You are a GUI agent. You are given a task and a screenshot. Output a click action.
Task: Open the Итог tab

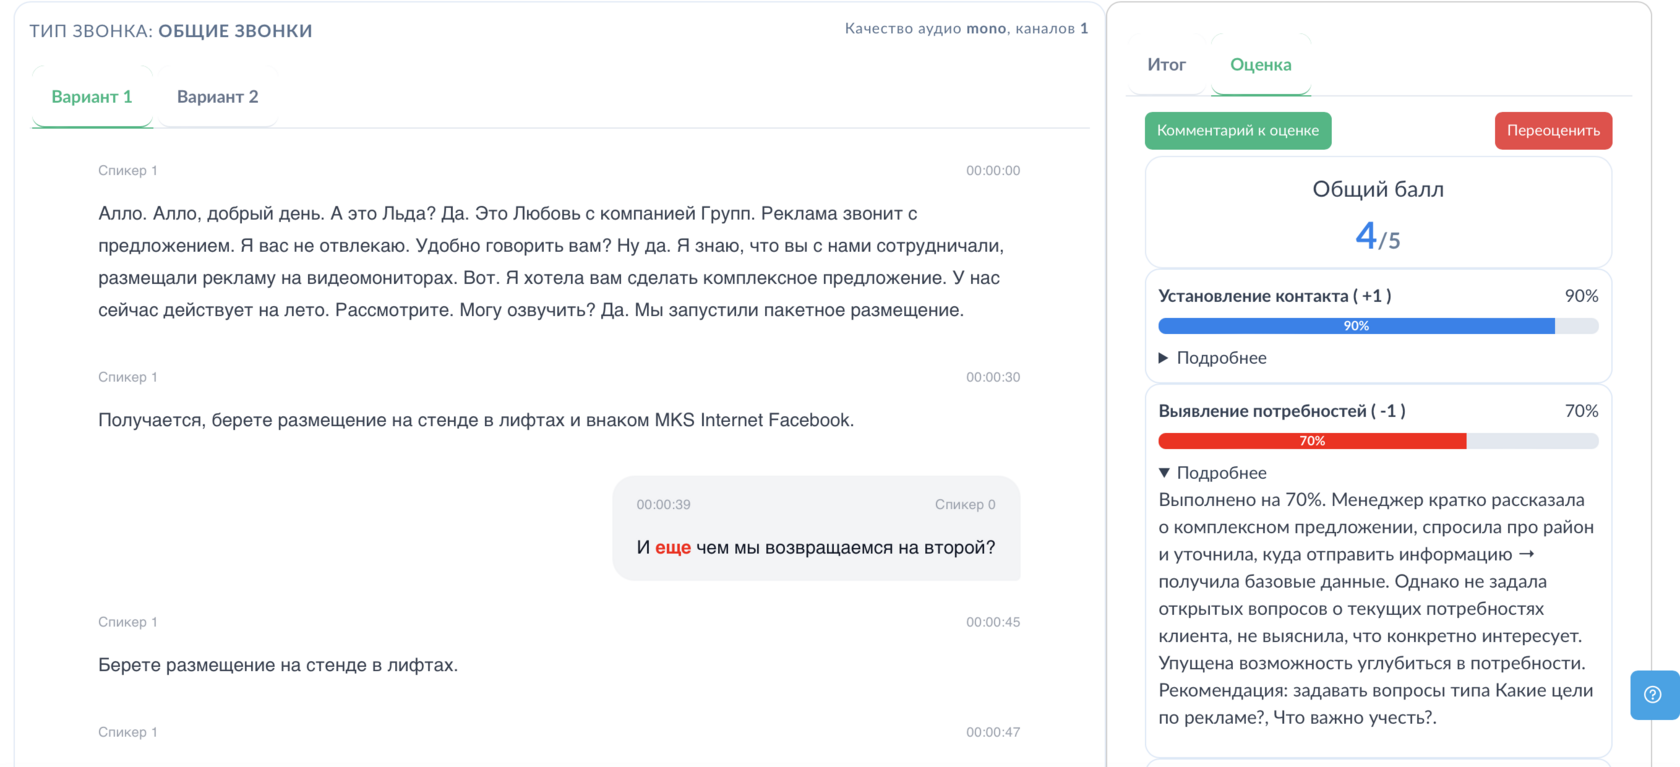pyautogui.click(x=1166, y=65)
